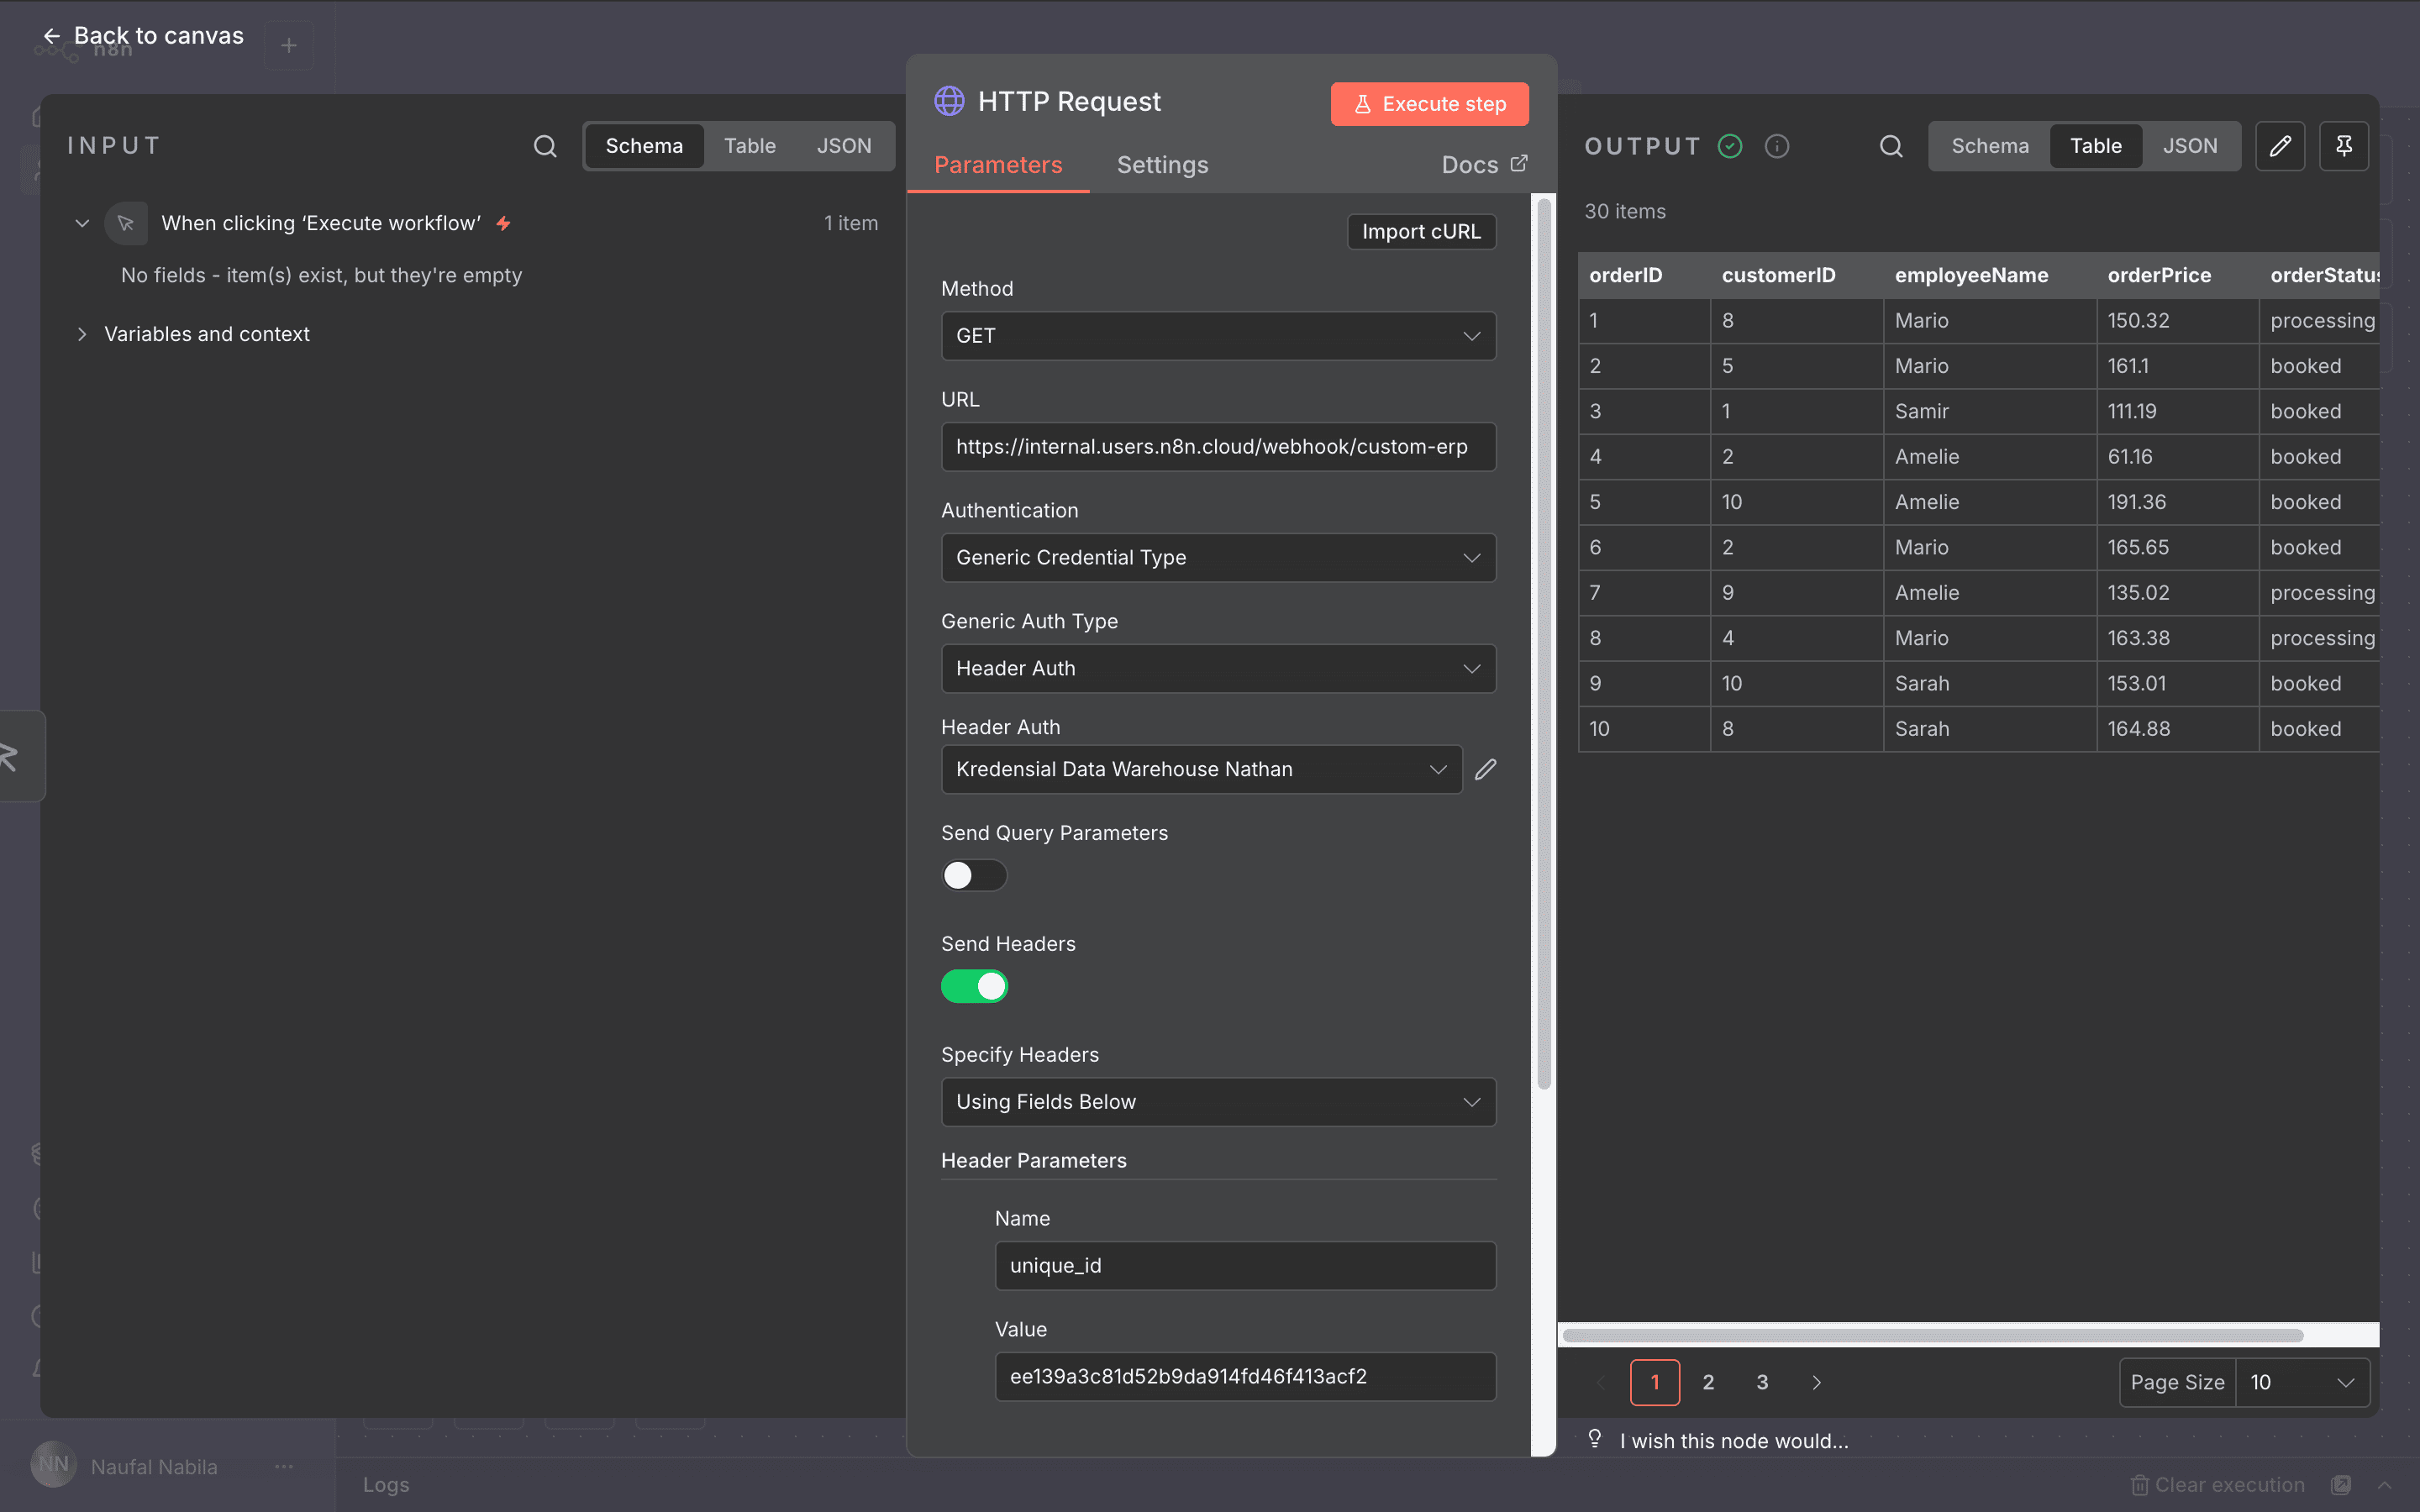
Task: Search the OUTPUT panel data
Action: [1891, 146]
